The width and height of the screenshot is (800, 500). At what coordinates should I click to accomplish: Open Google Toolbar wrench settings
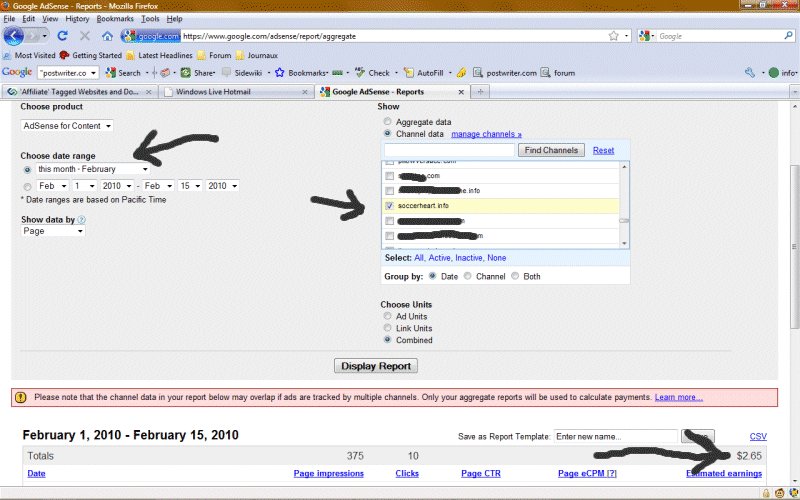pos(749,73)
